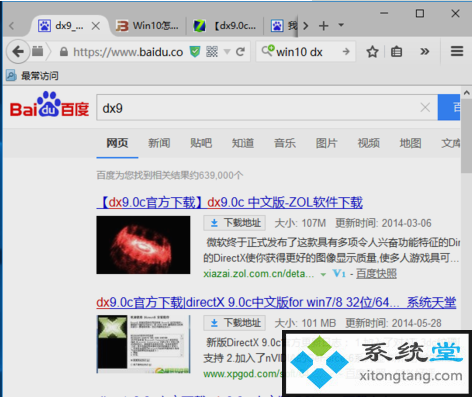Screen dimensions: 472x397
Task: Bookmark this page with the star icon
Action: pos(372,52)
